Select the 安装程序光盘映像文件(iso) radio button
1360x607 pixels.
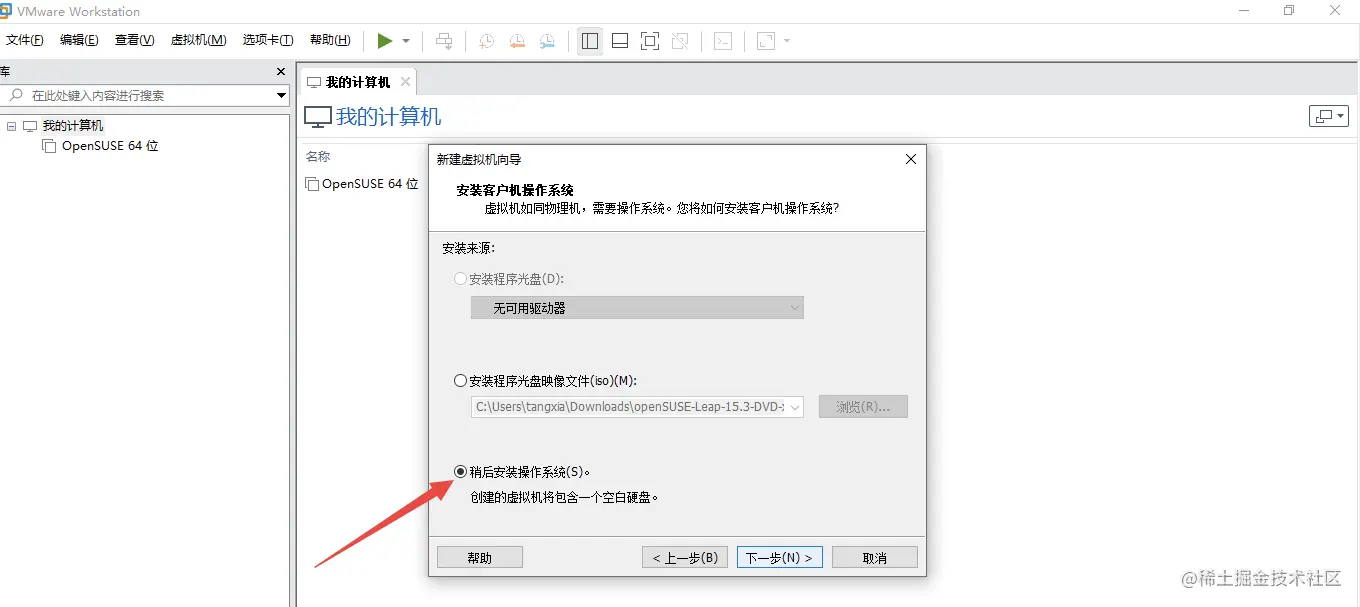[x=460, y=380]
